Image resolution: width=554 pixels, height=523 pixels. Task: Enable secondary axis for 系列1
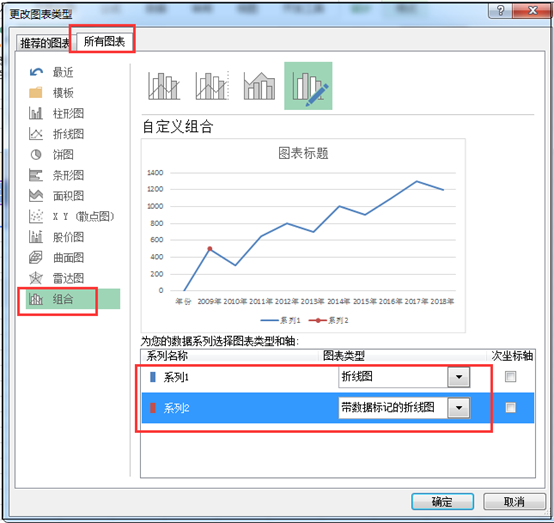[510, 377]
